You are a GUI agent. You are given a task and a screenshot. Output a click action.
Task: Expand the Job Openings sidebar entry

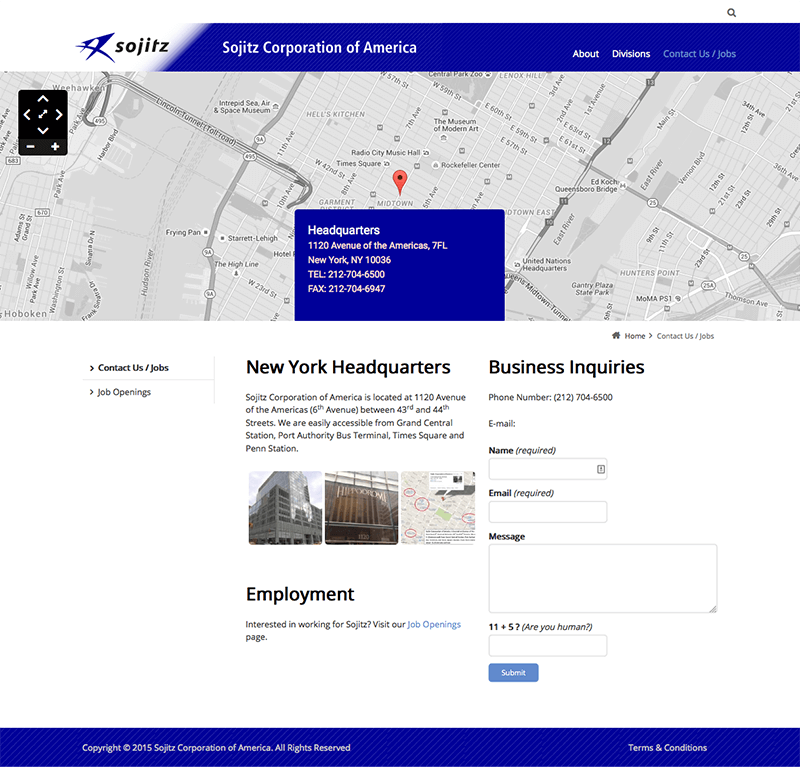click(x=122, y=391)
